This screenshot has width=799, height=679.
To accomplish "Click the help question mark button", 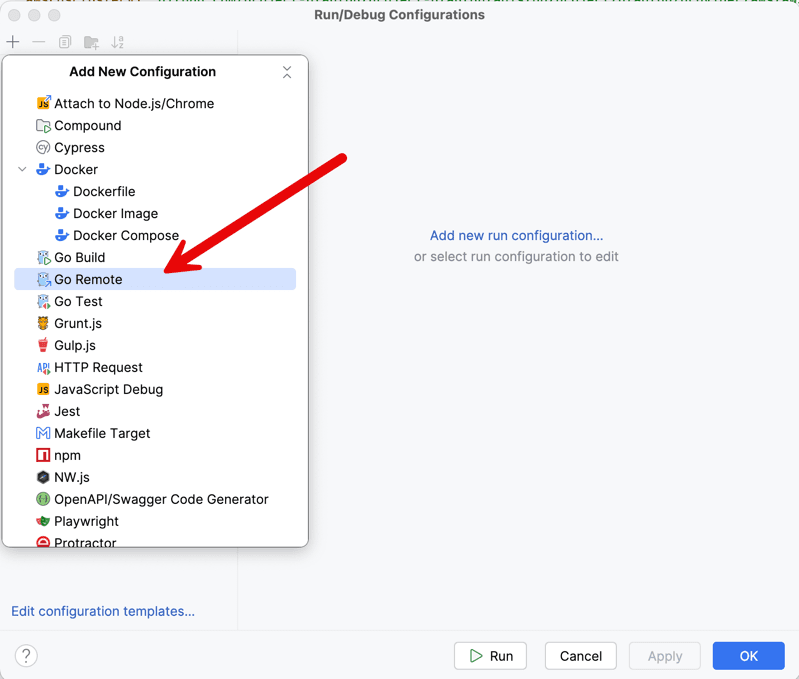I will tap(26, 656).
